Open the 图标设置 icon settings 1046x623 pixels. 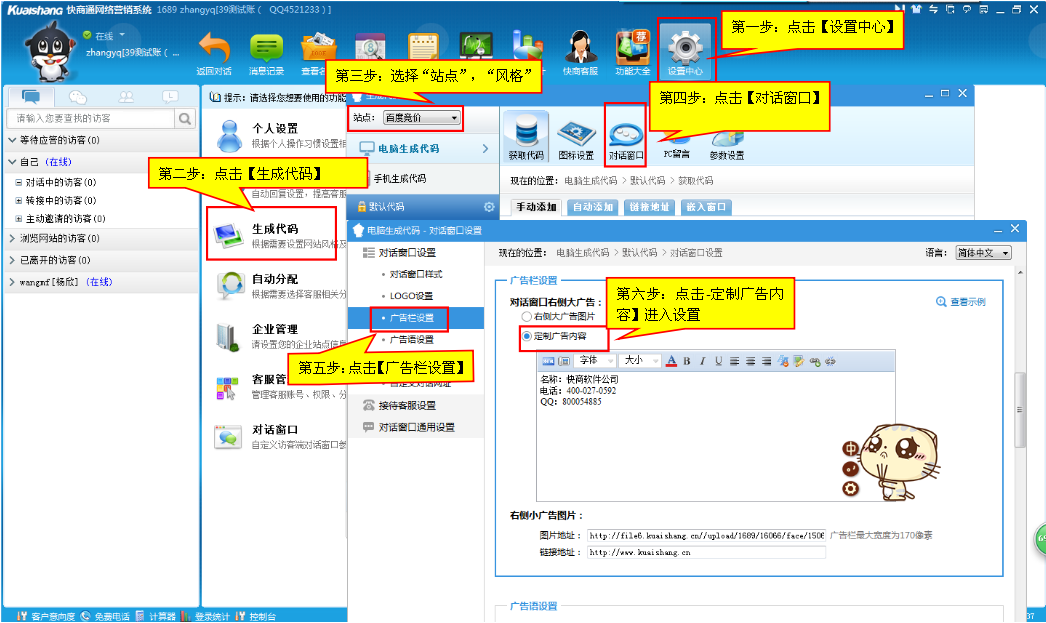point(576,133)
